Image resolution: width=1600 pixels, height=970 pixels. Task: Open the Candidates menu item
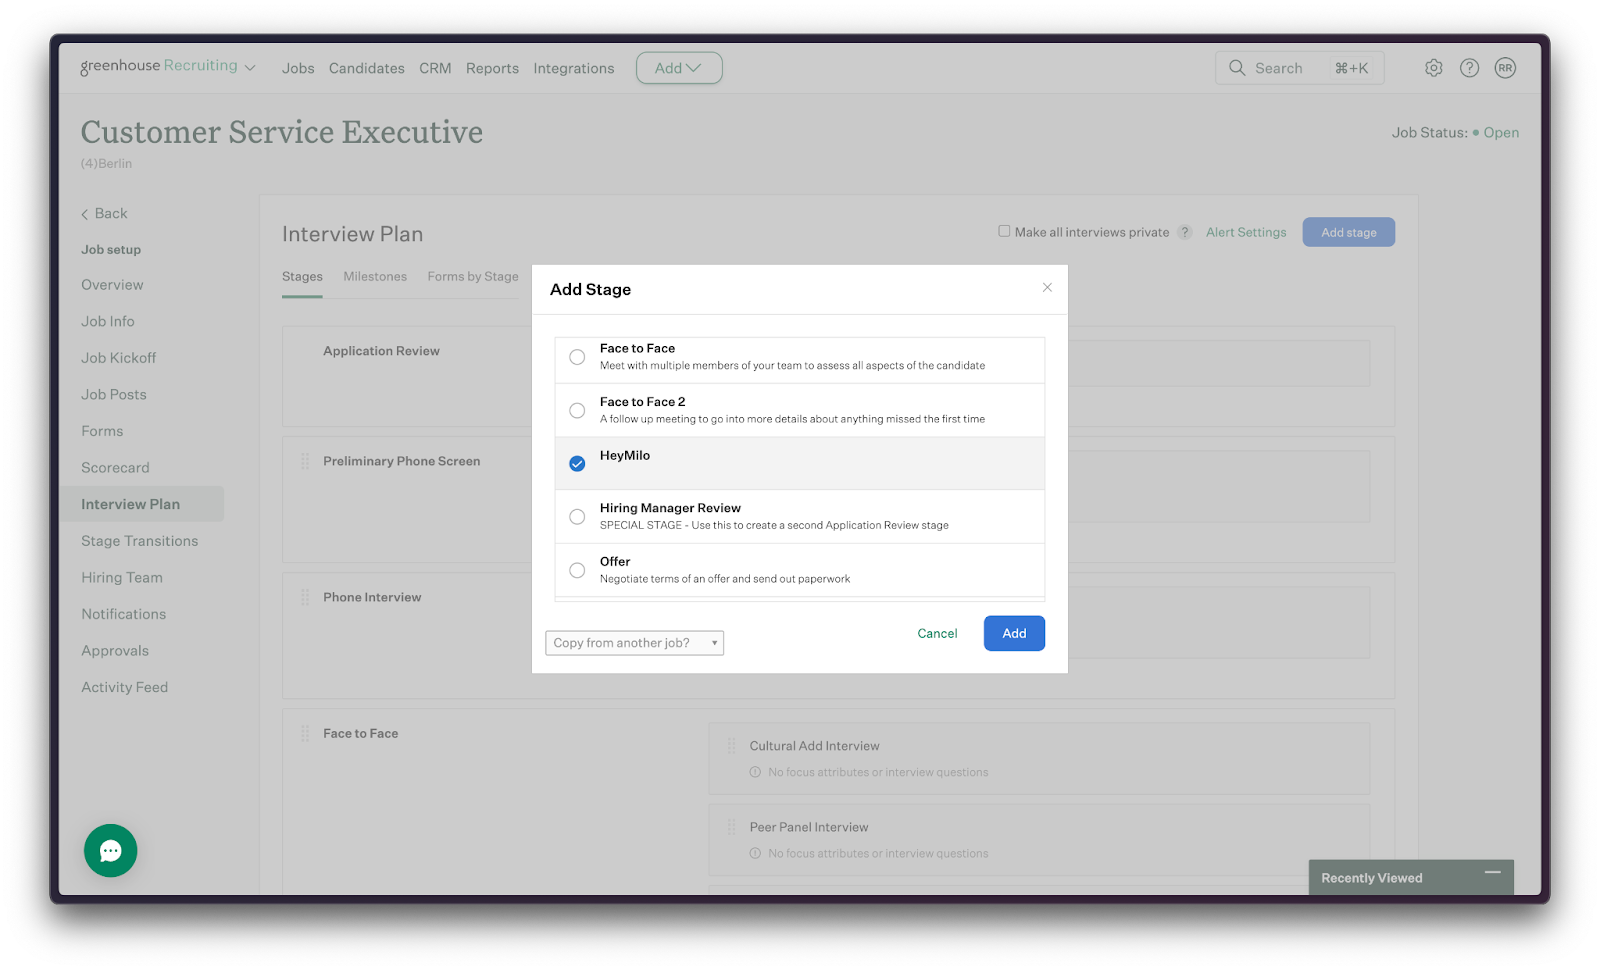click(366, 68)
